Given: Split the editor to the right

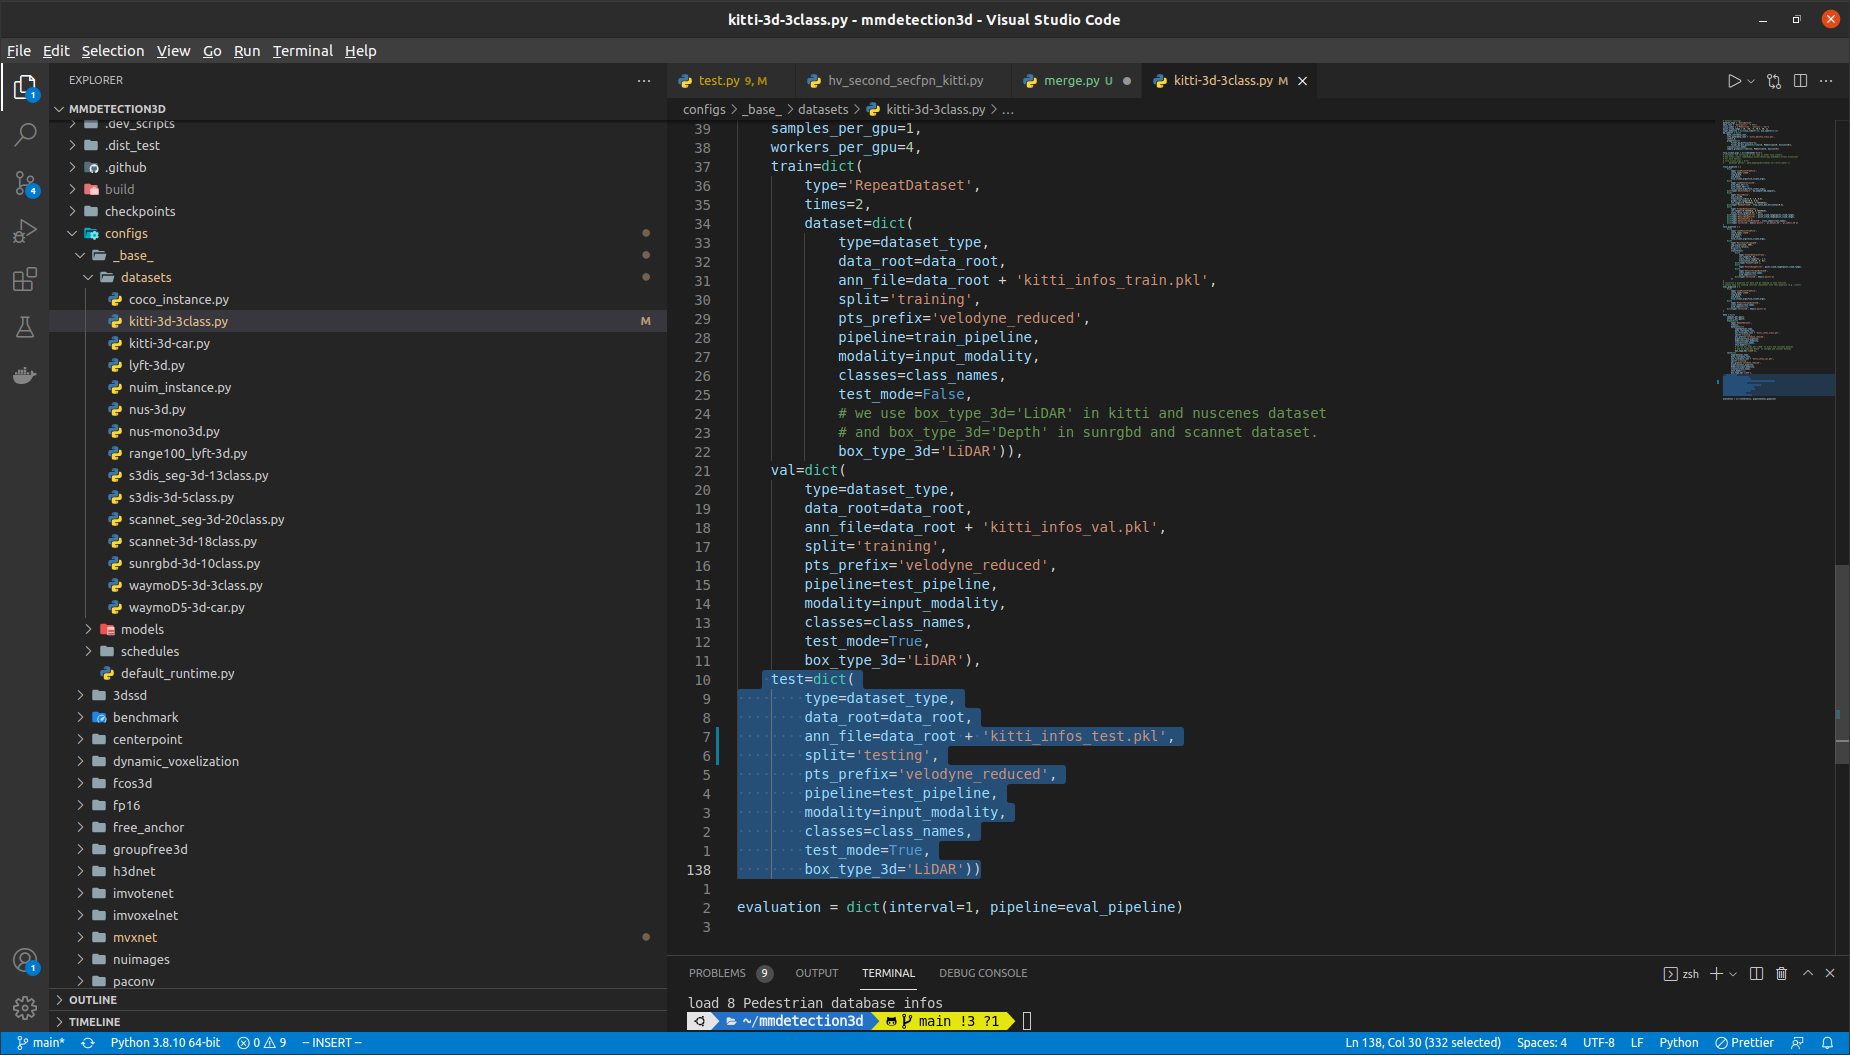Looking at the screenshot, I should coord(1802,81).
